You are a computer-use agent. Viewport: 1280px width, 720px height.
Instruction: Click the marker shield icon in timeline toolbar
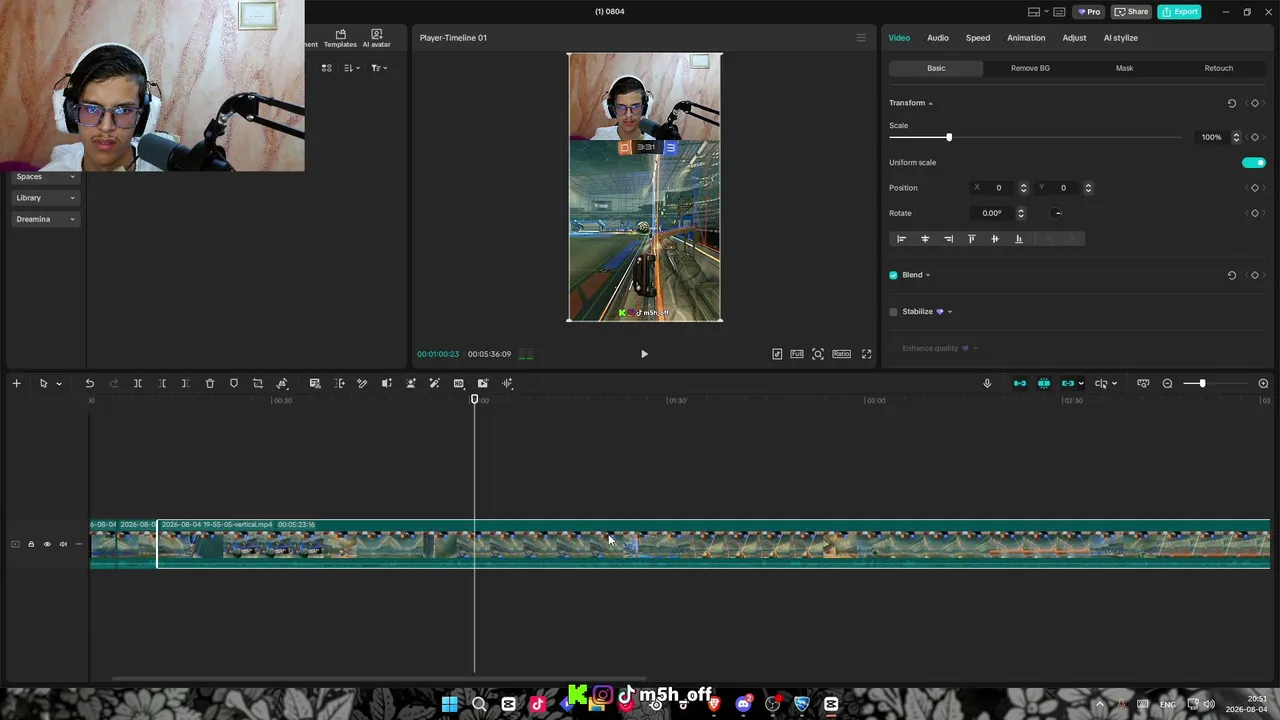[234, 383]
